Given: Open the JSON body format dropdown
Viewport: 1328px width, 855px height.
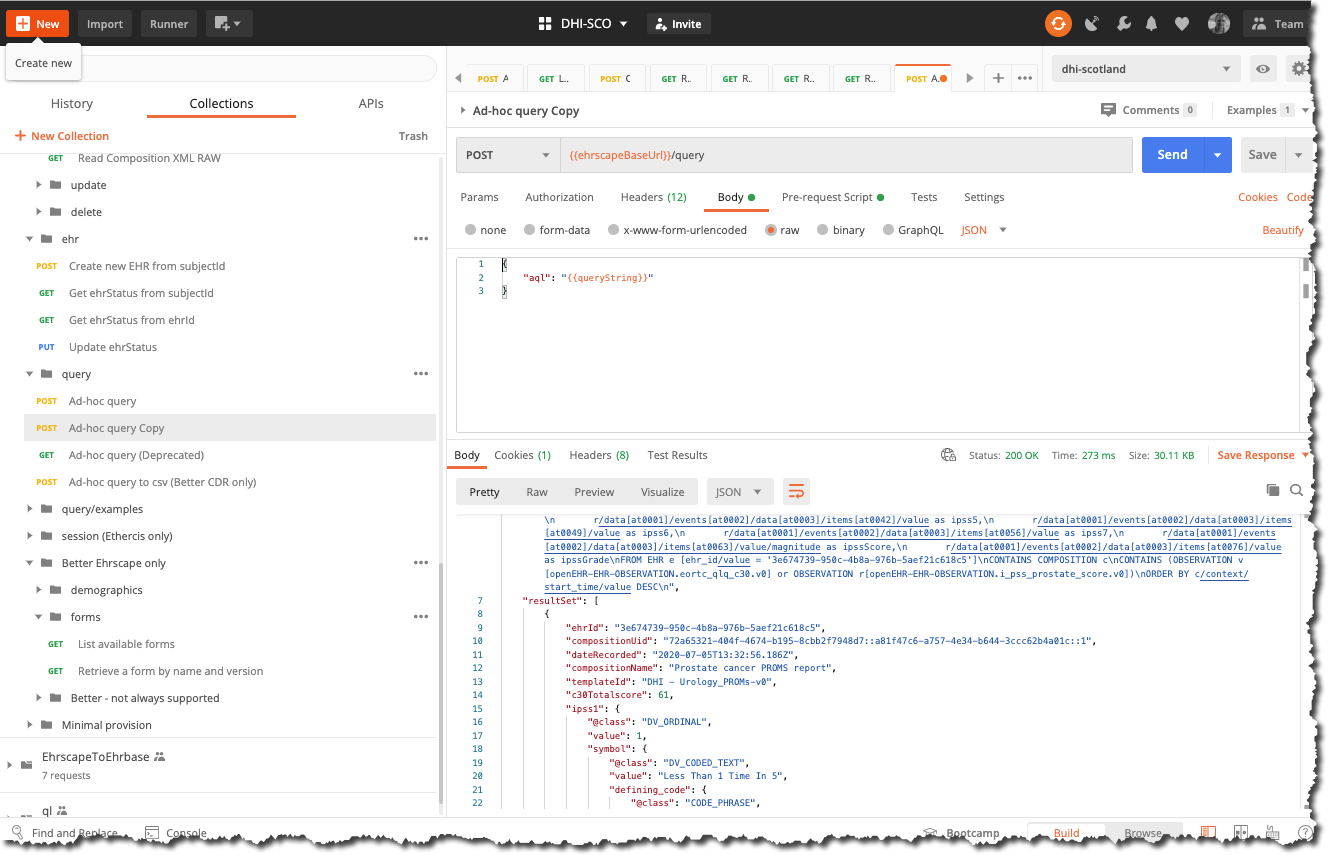Looking at the screenshot, I should point(984,230).
